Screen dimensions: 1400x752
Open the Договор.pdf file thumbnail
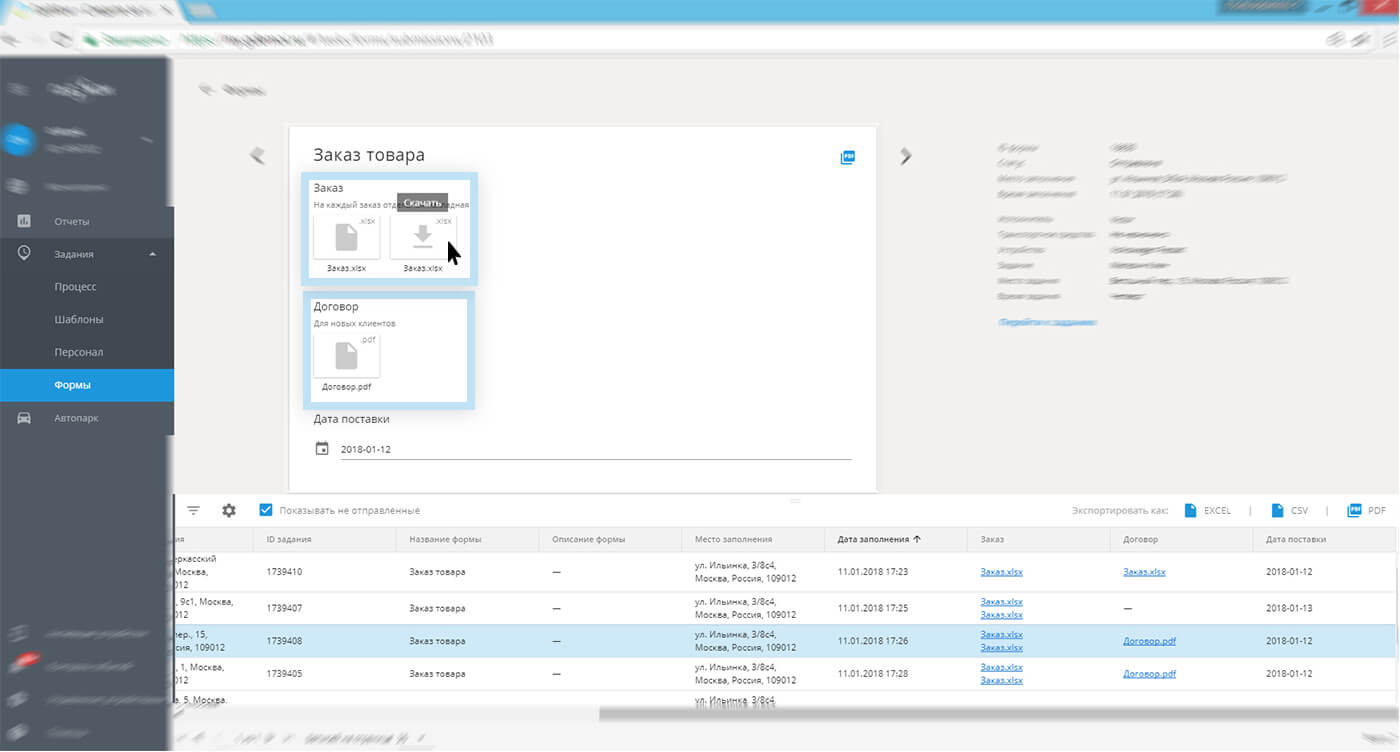tap(346, 356)
